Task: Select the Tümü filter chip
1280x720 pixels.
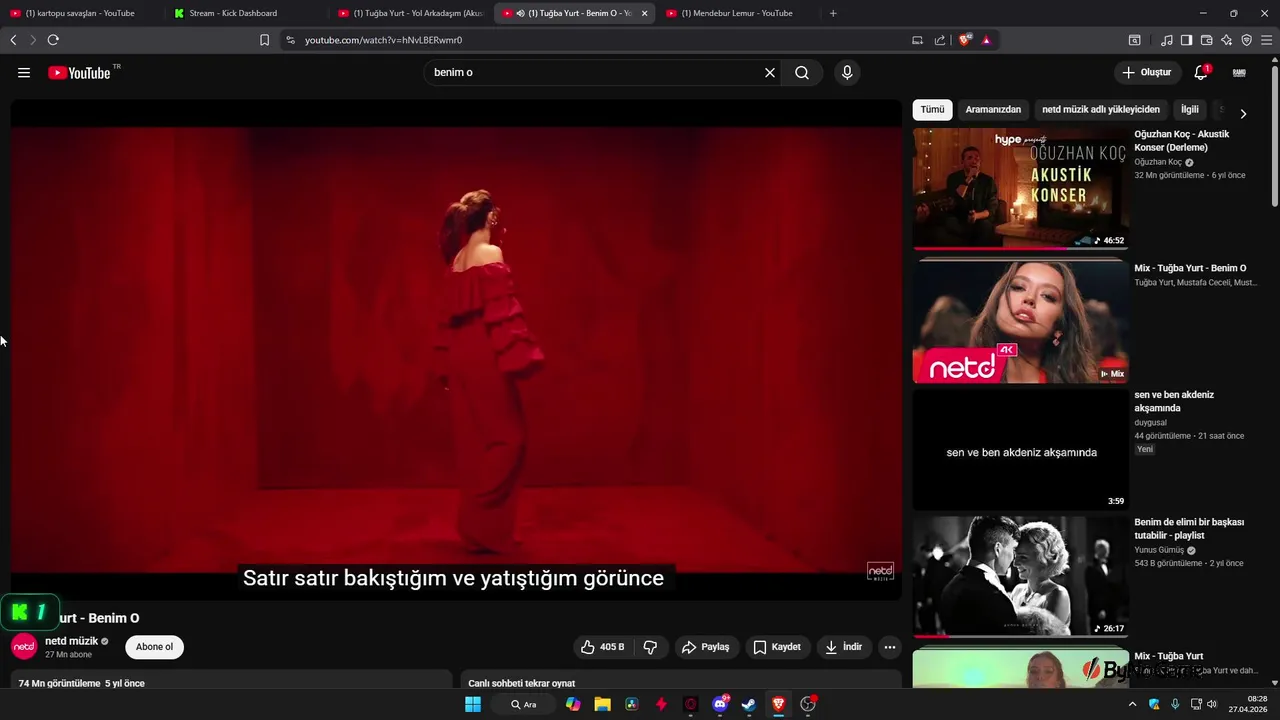Action: pos(932,110)
